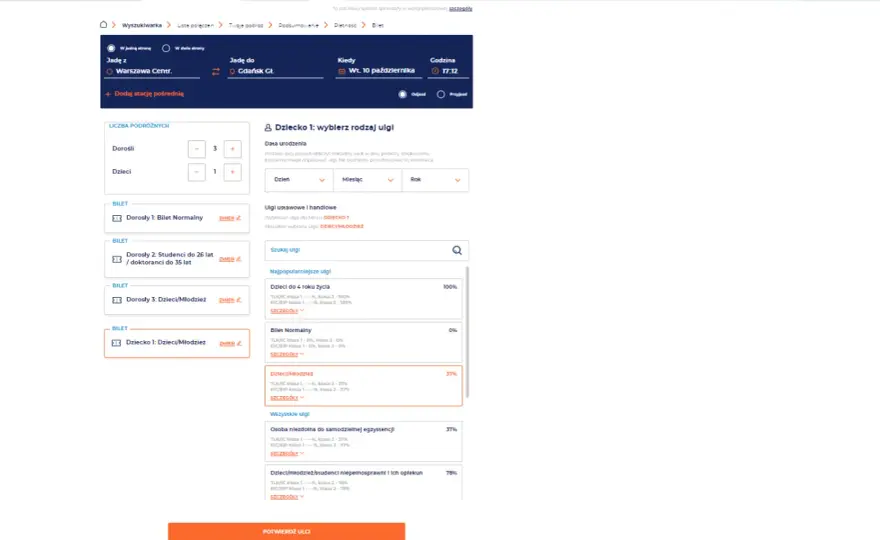Open Dzień birth date dropdown
Screen dimensions: 880x540
tap(299, 180)
